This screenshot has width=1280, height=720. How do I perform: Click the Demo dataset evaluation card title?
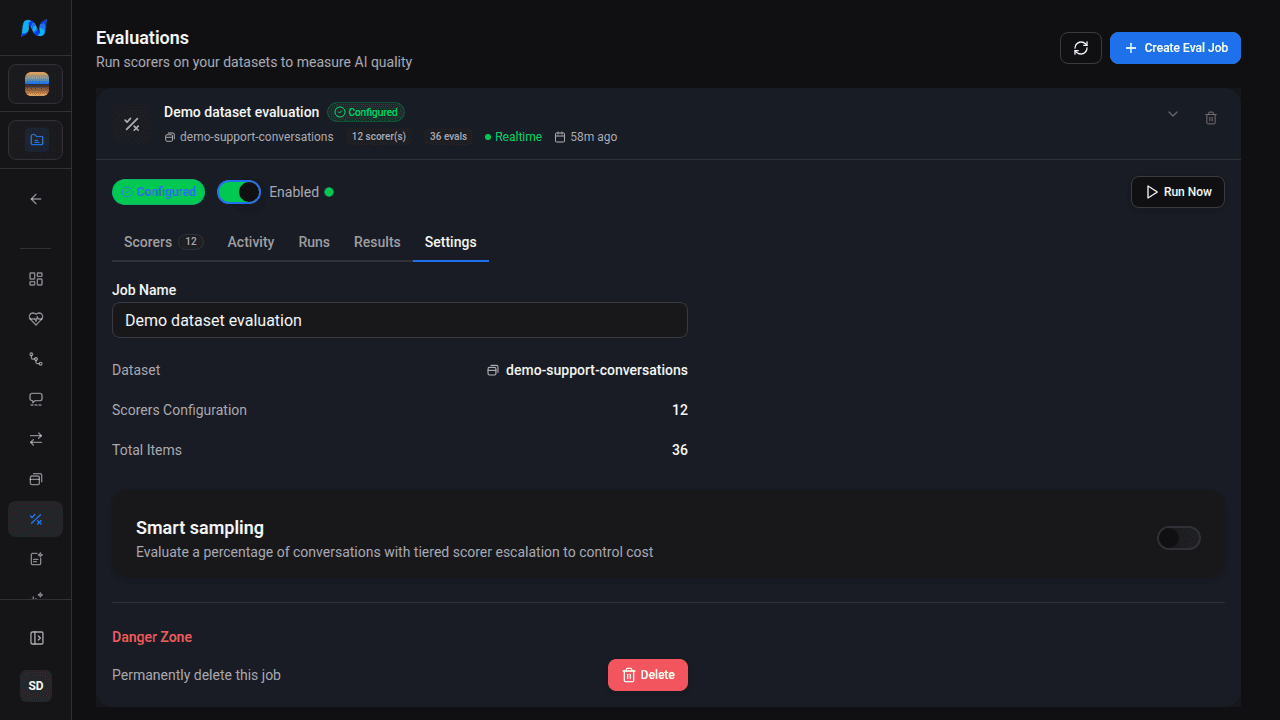[x=242, y=112]
